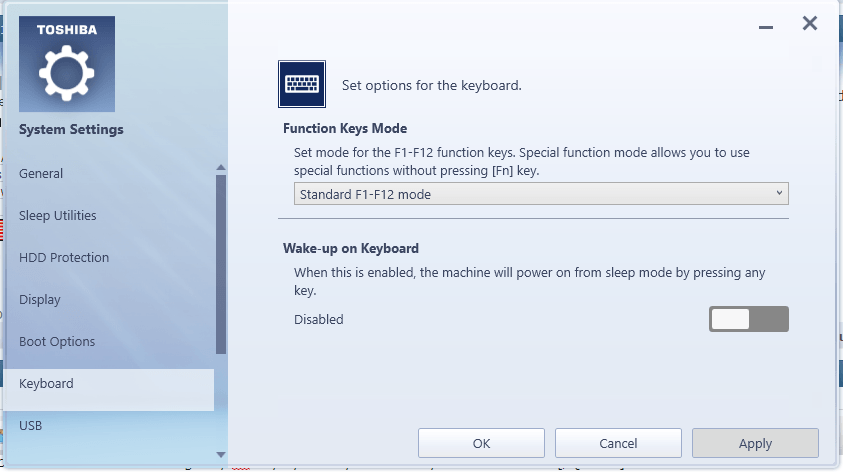
Task: Open the General settings section
Action: [41, 174]
